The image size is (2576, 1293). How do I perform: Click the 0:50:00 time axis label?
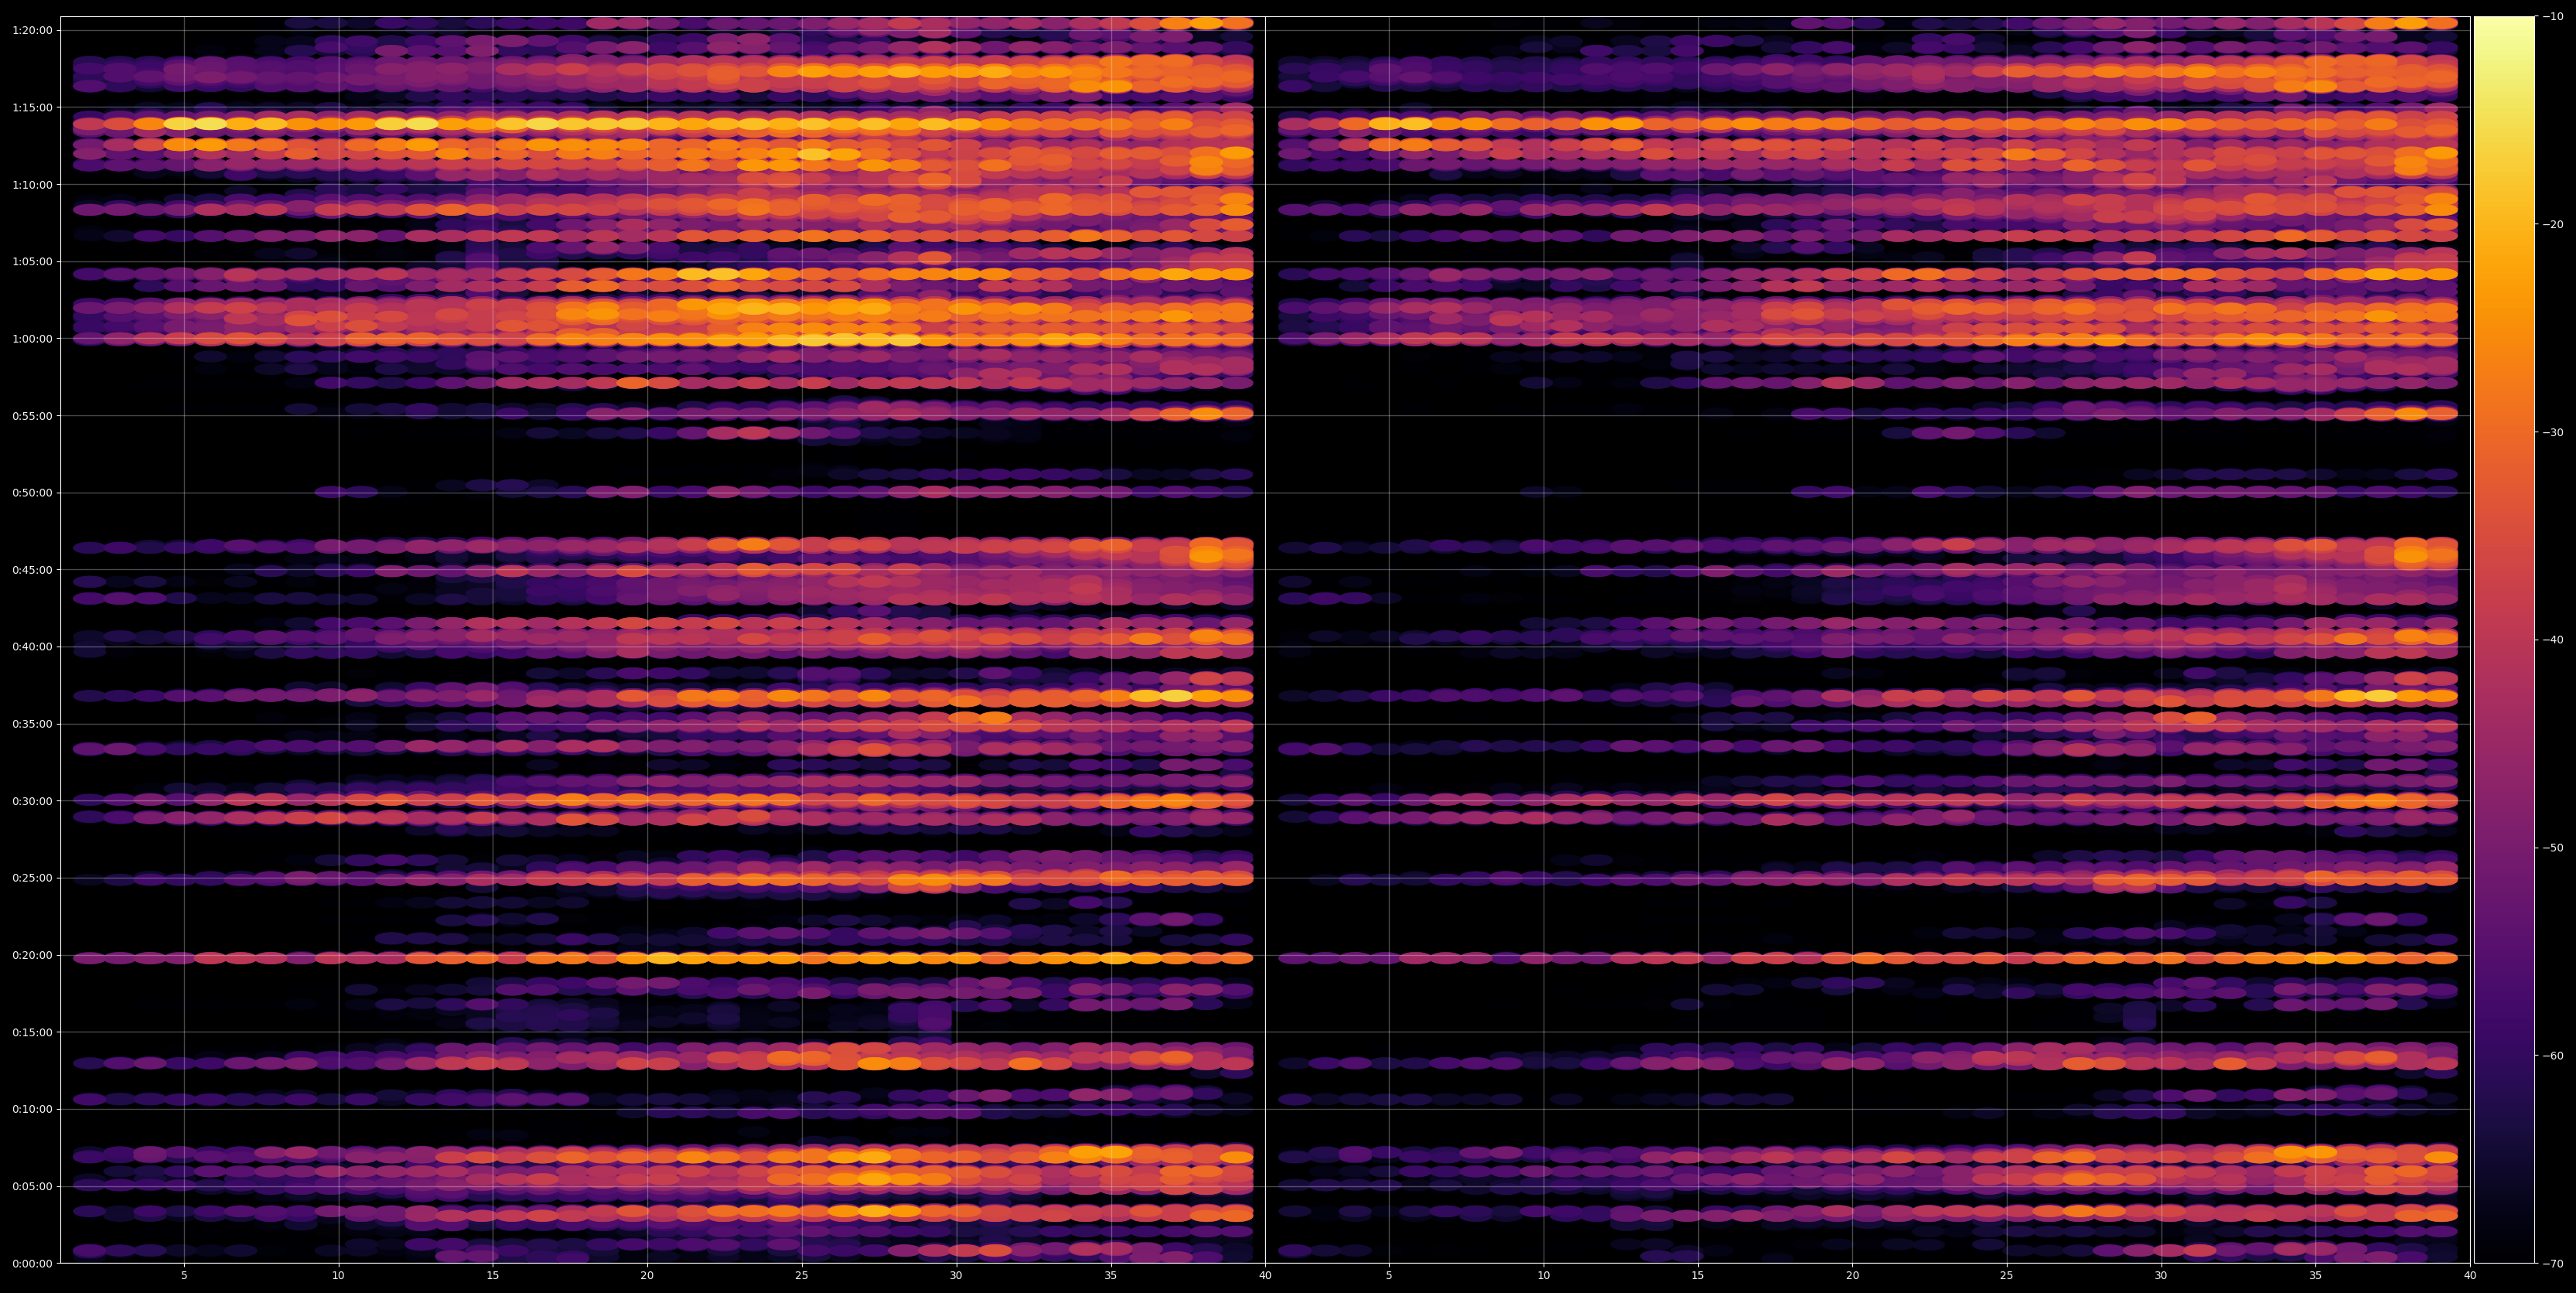click(x=32, y=492)
